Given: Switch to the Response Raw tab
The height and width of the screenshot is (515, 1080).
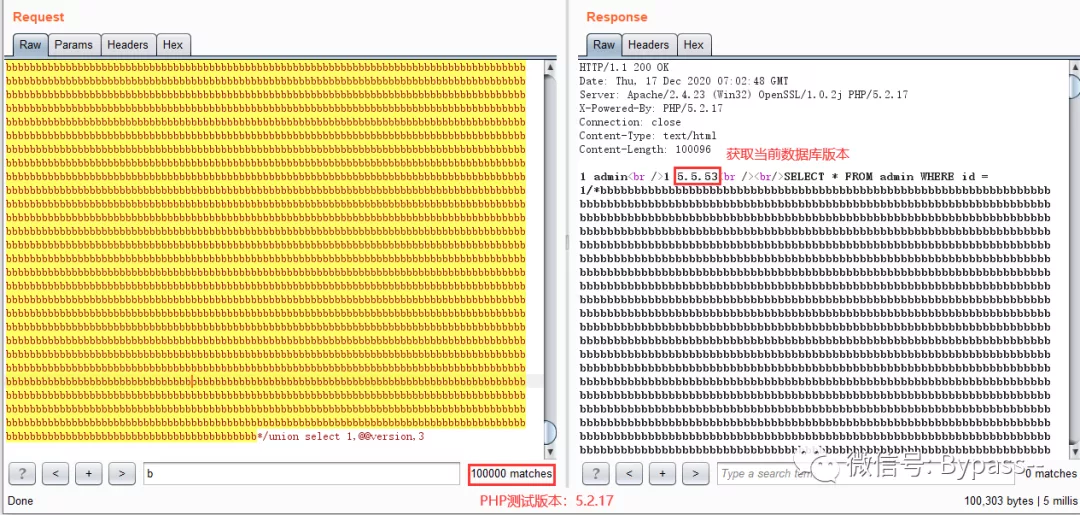Looking at the screenshot, I should 604,45.
